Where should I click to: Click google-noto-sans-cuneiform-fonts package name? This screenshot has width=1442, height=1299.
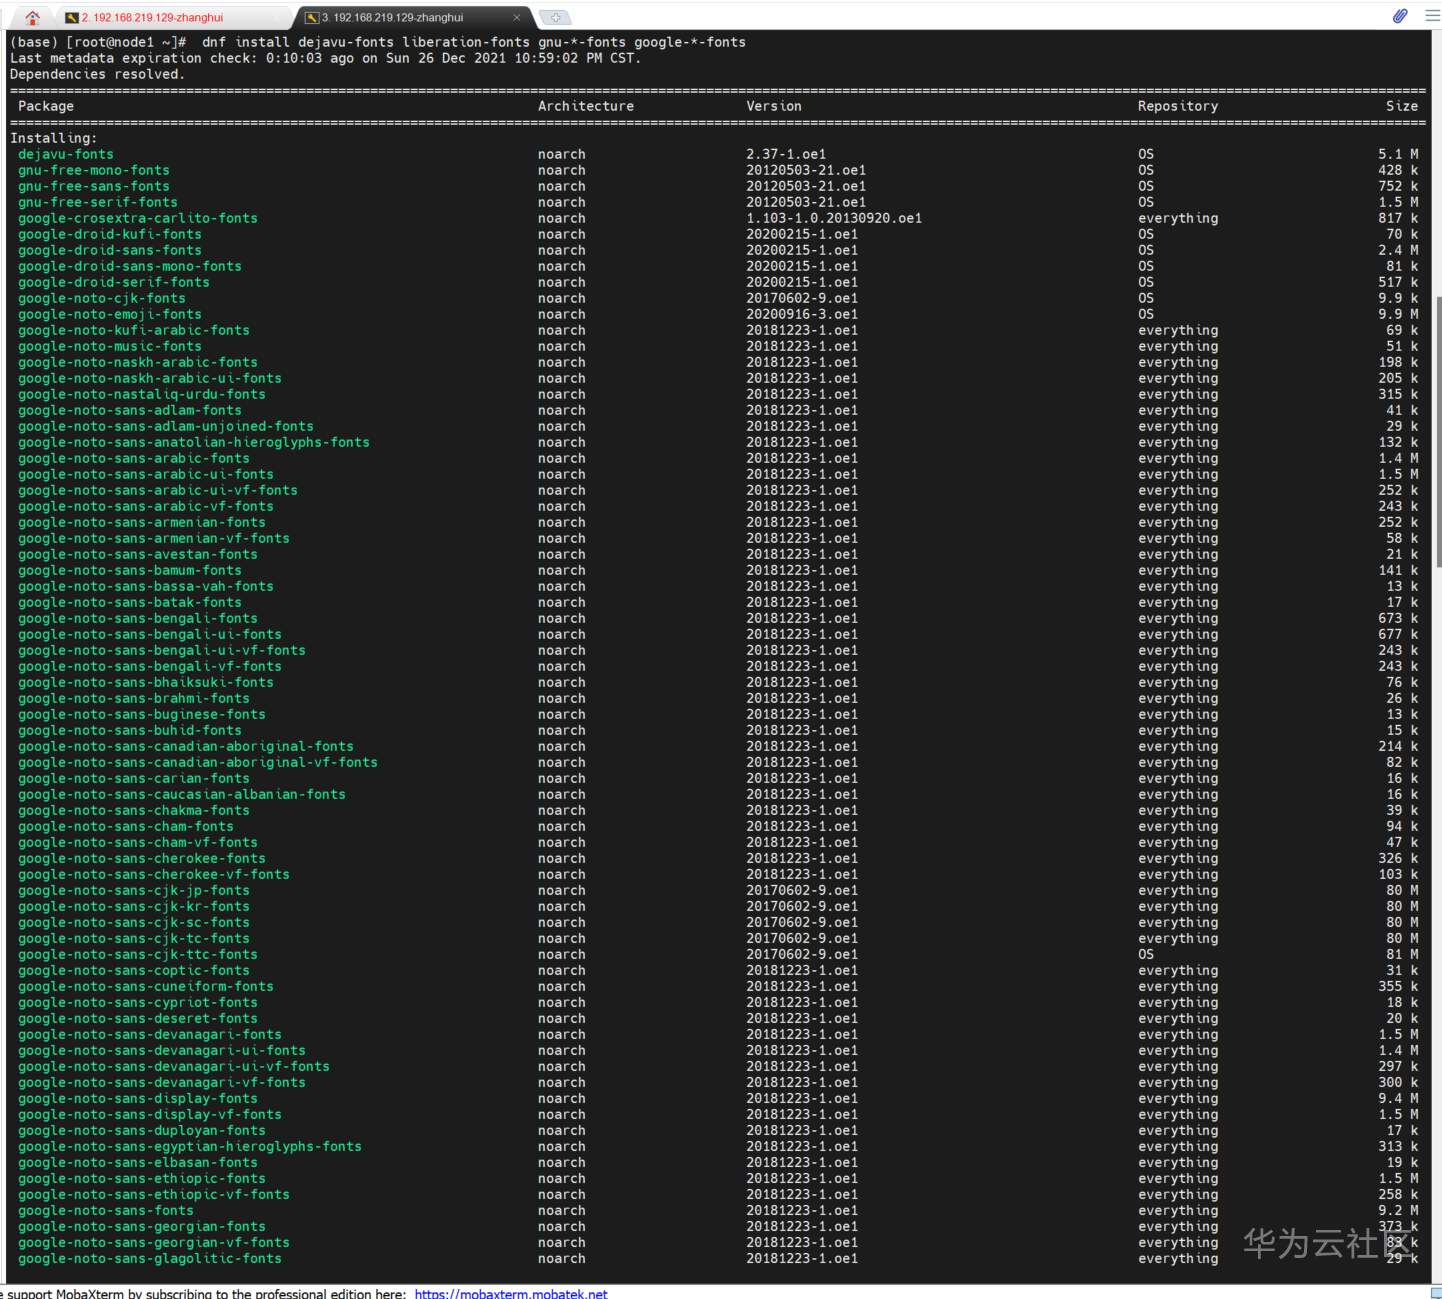click(146, 986)
